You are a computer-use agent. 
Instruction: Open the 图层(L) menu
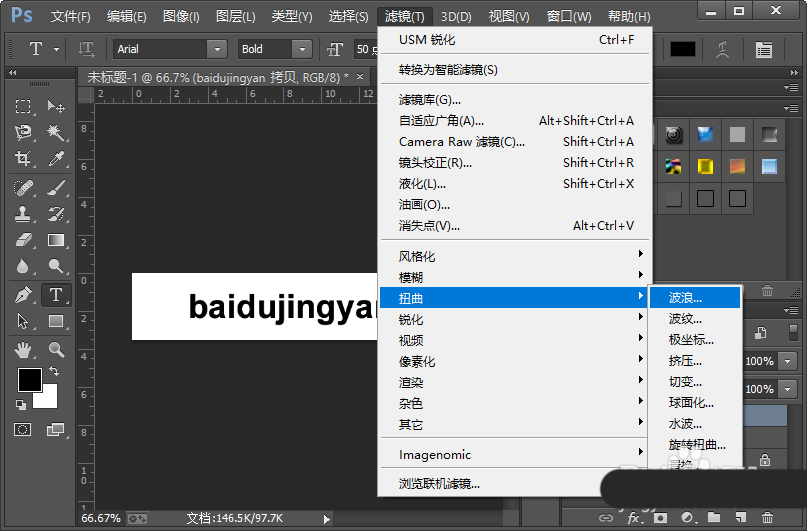point(236,16)
